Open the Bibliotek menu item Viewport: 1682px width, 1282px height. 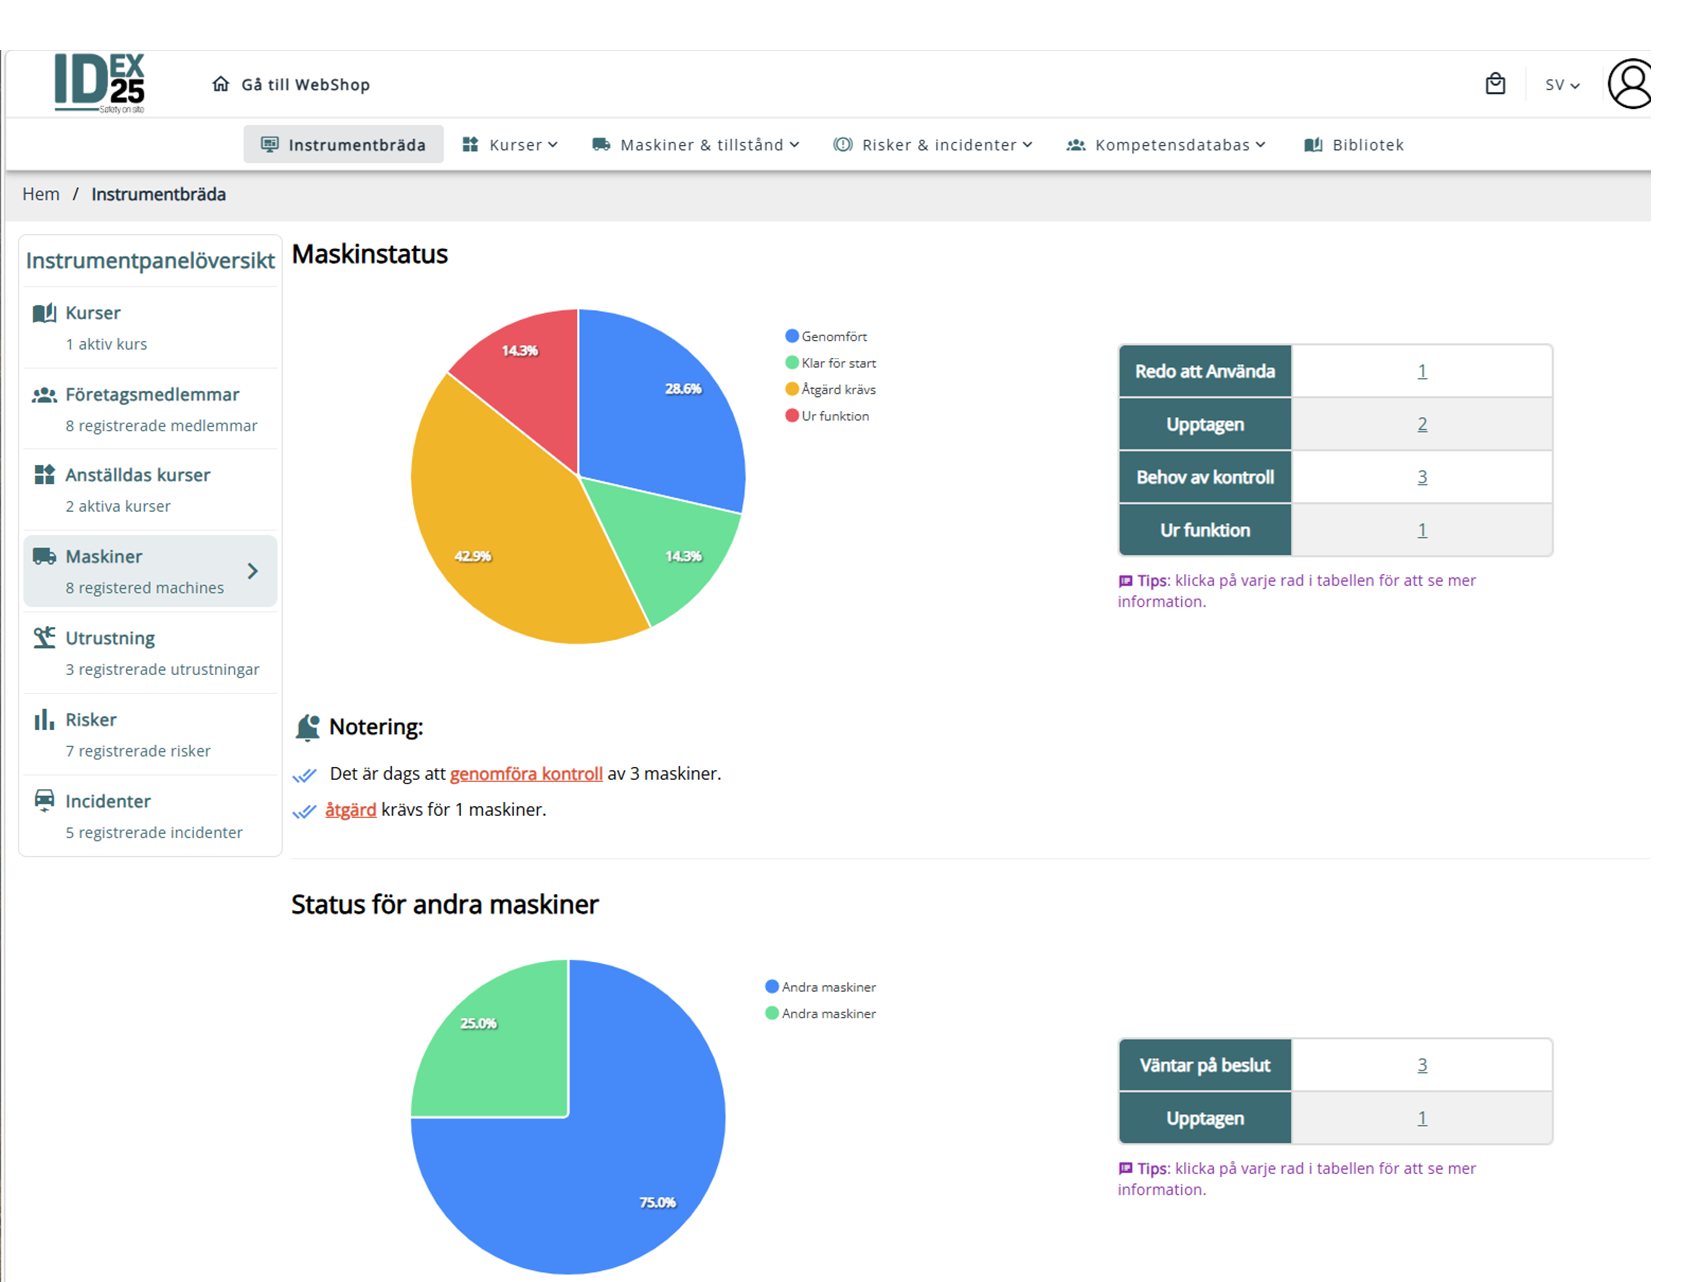(x=1354, y=145)
